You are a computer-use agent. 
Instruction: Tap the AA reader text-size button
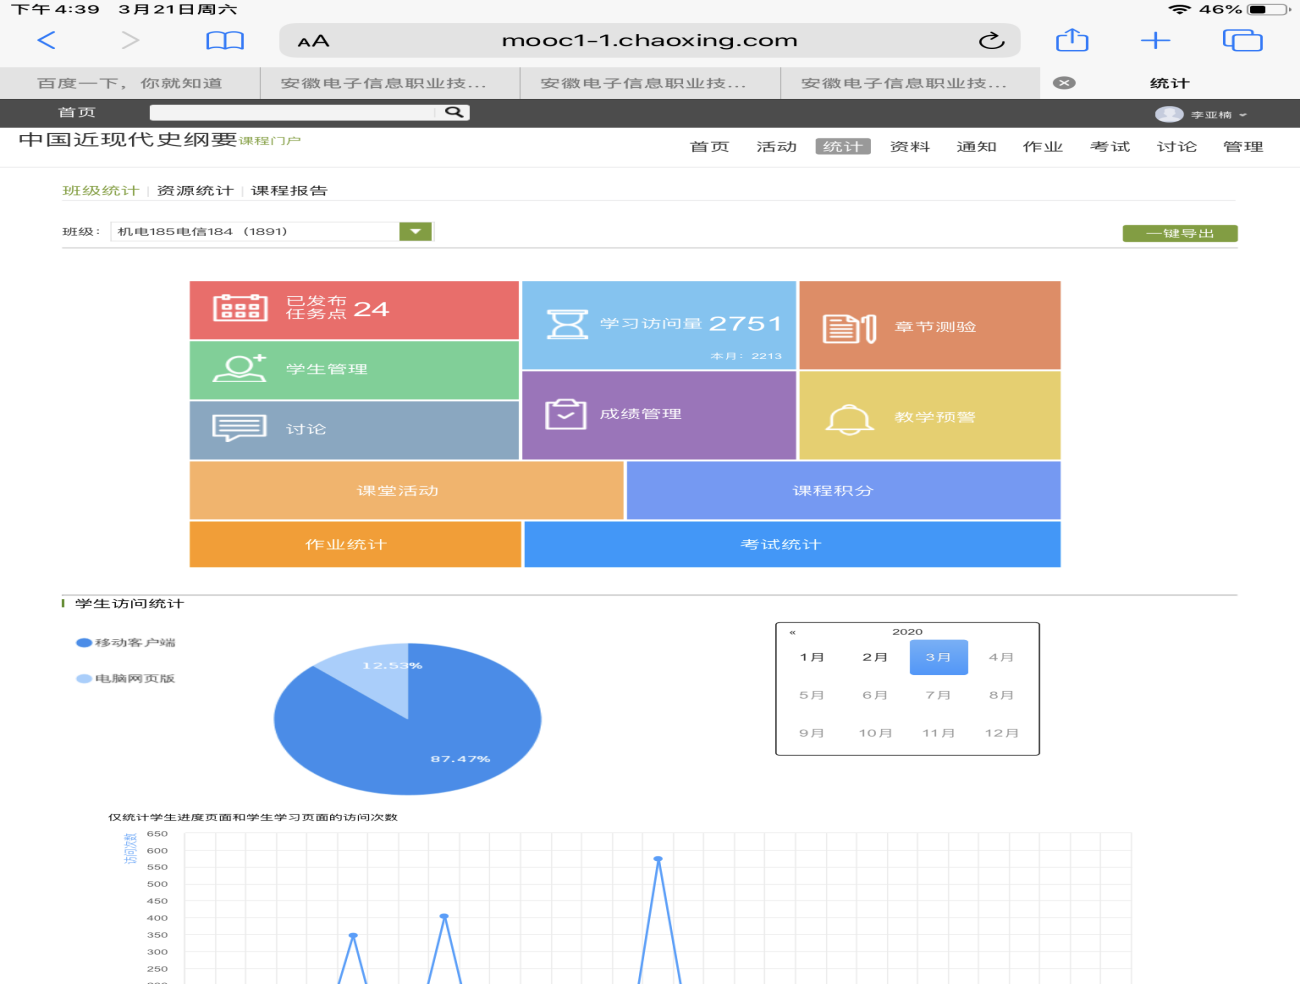(314, 41)
